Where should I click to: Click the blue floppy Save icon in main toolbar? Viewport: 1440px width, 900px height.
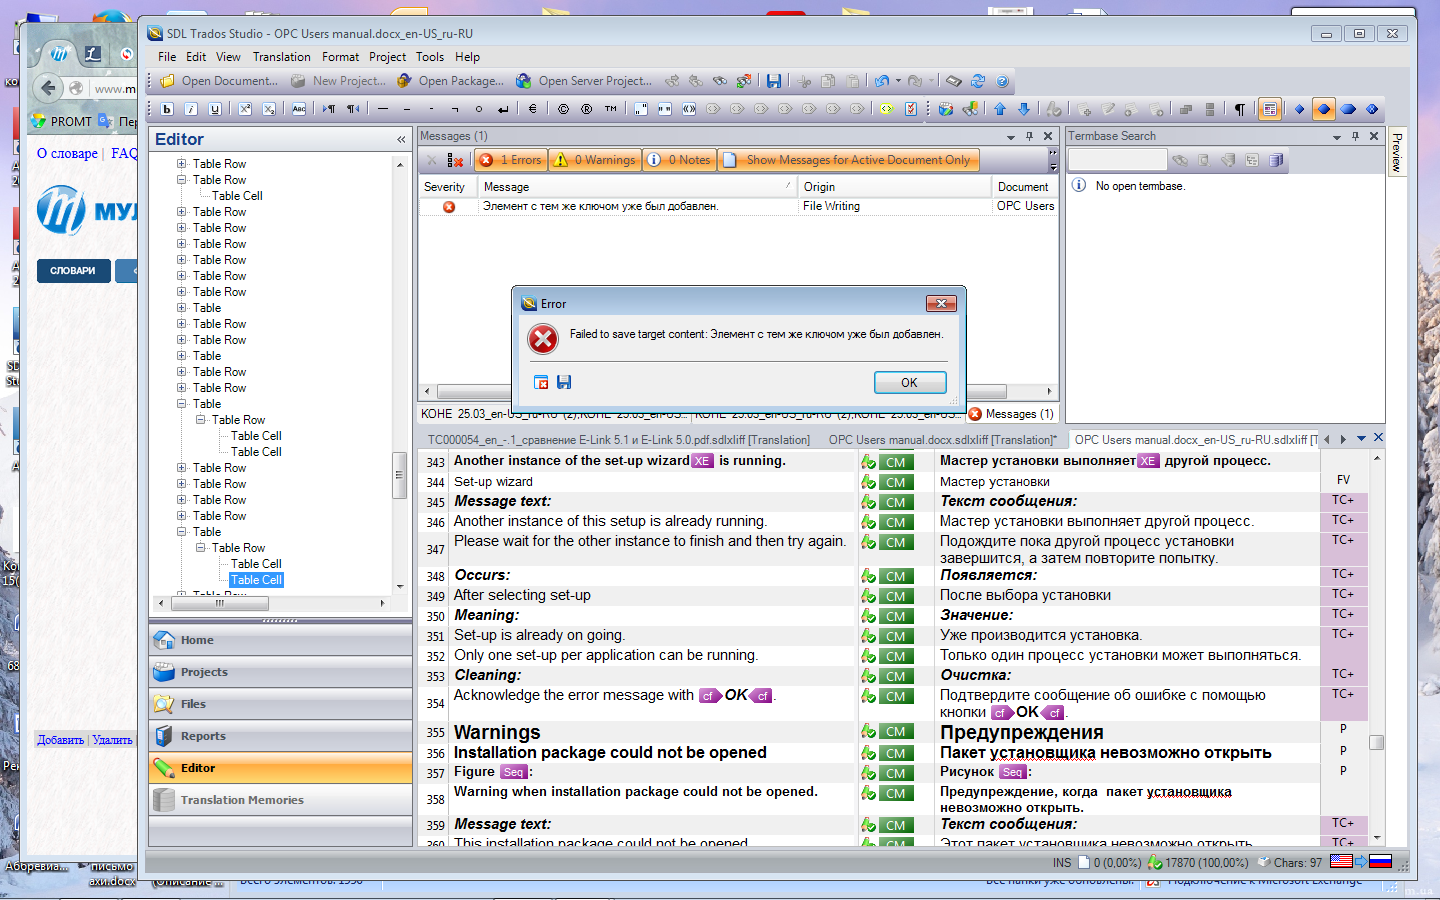pos(773,81)
